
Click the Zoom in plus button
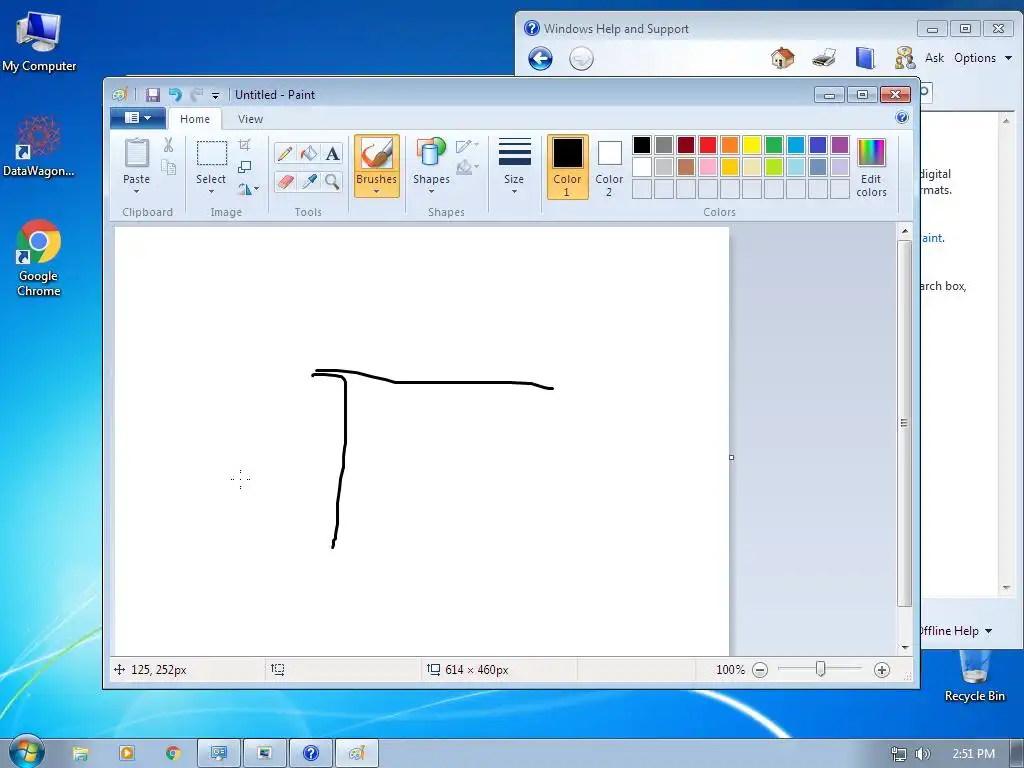(882, 669)
